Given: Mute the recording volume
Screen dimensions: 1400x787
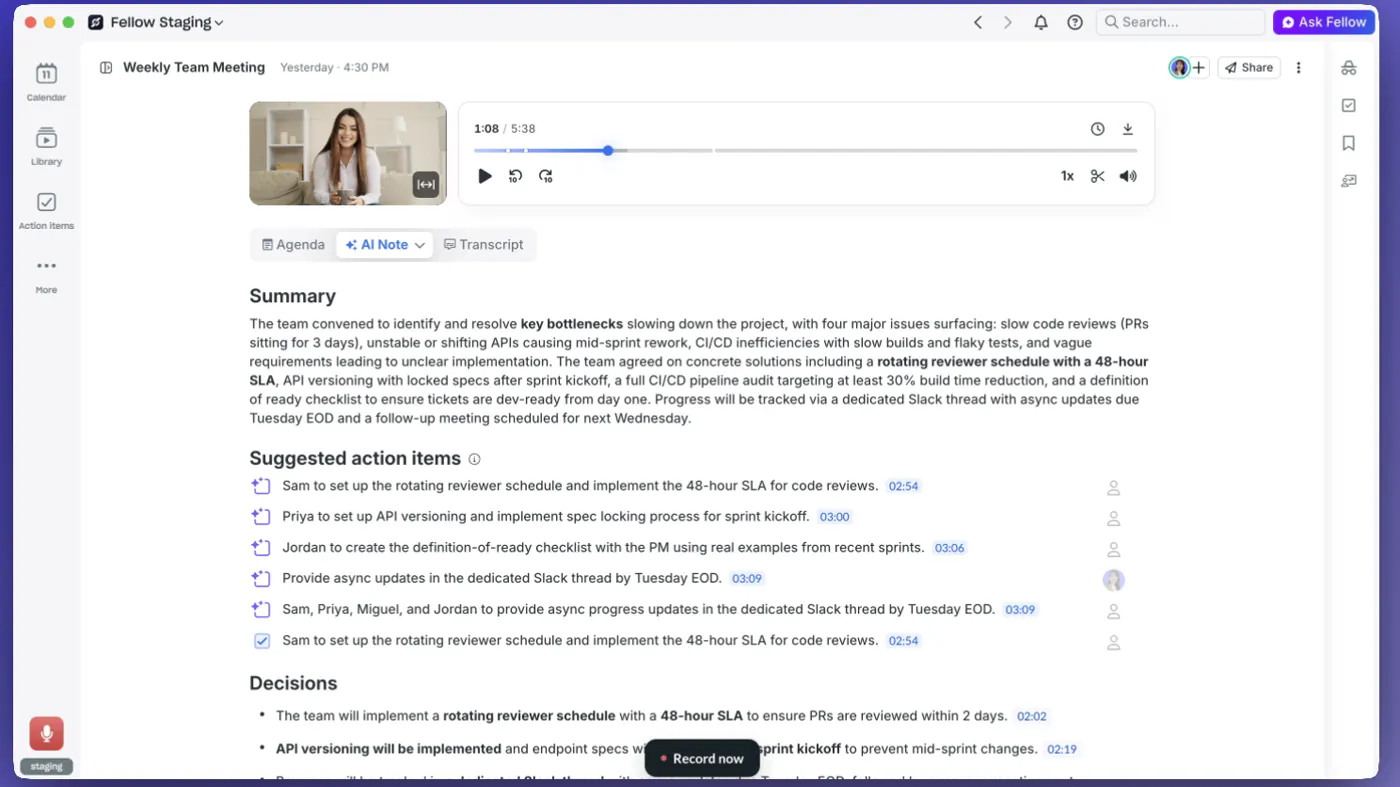Looking at the screenshot, I should [x=1128, y=176].
